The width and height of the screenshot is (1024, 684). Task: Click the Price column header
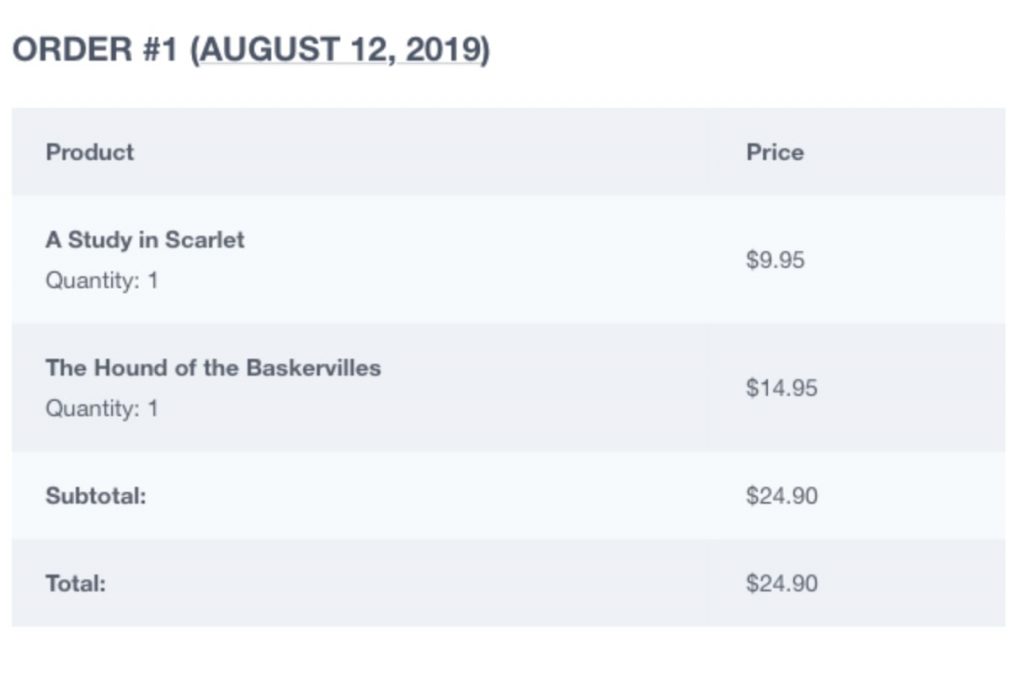(x=775, y=152)
